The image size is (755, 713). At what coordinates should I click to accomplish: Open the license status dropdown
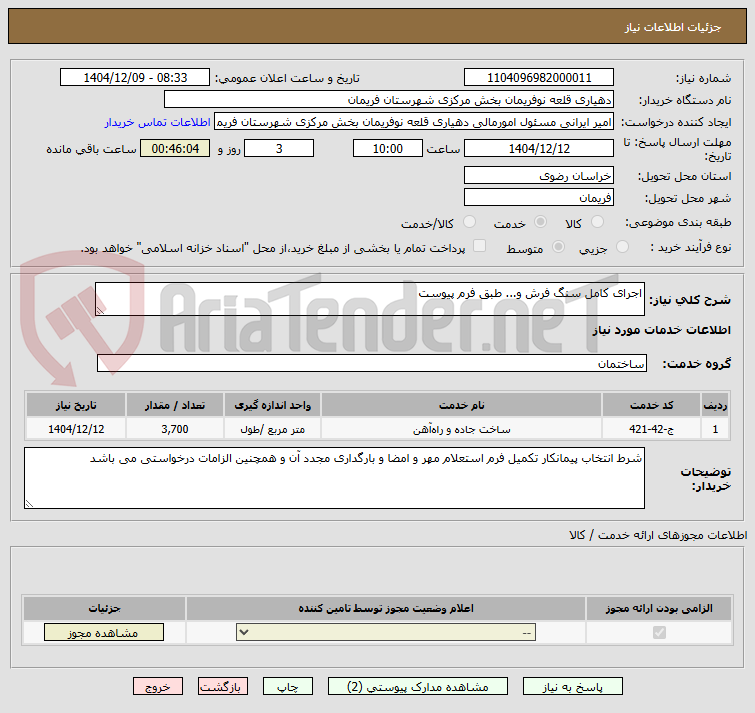pyautogui.click(x=386, y=633)
